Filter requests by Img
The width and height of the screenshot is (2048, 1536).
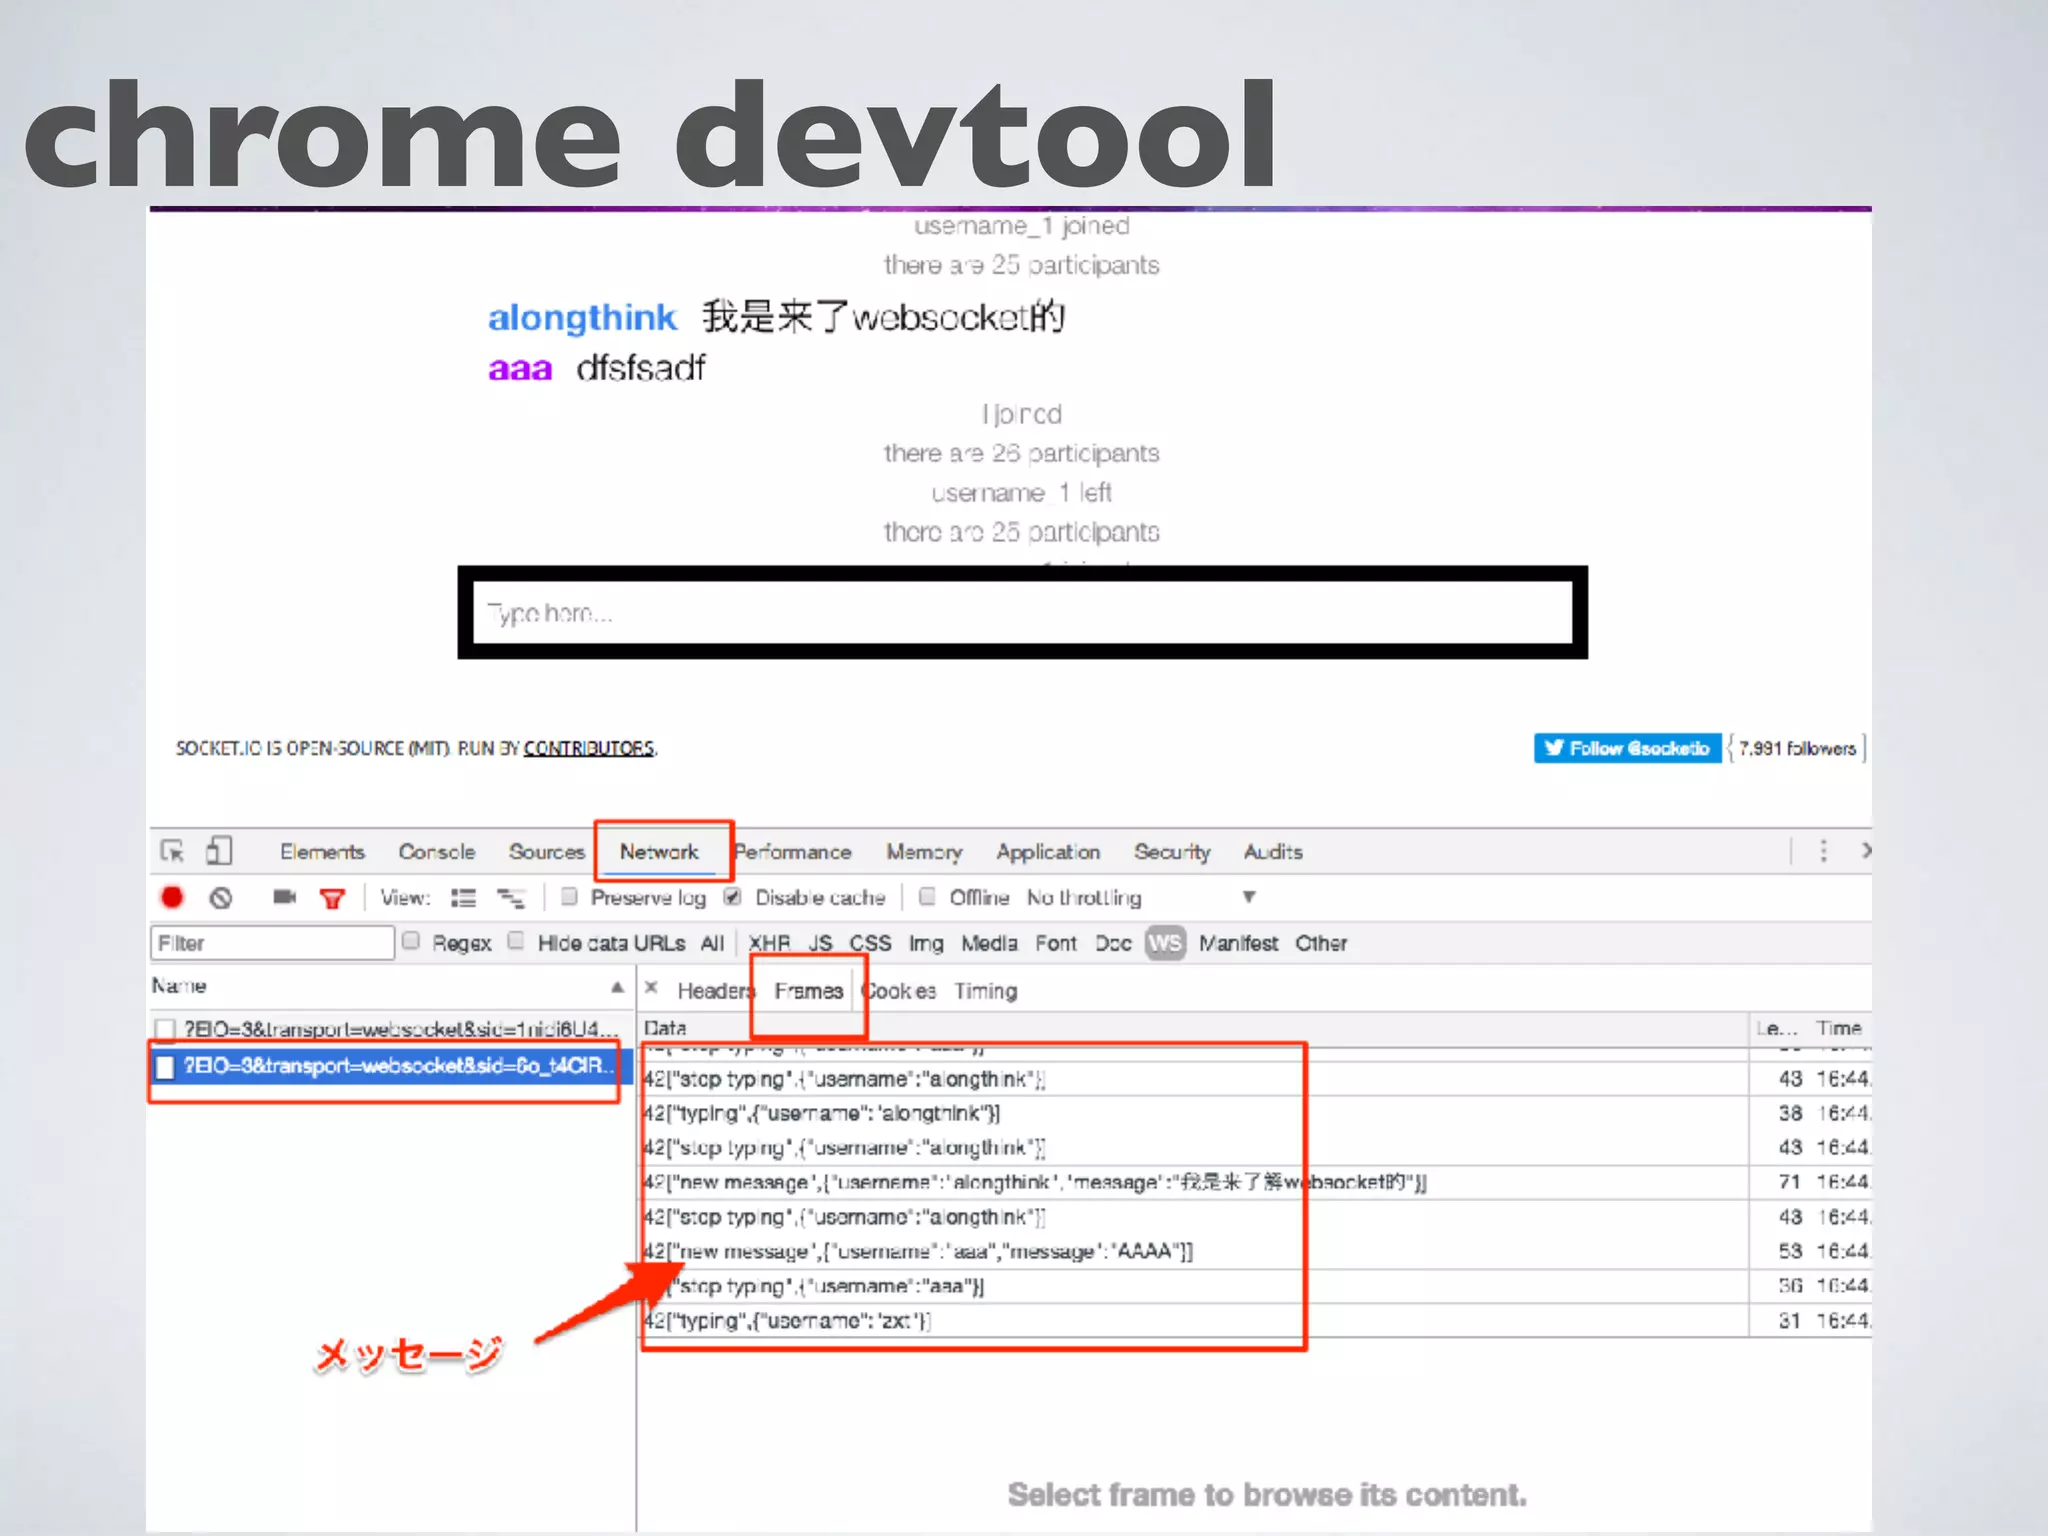926,943
